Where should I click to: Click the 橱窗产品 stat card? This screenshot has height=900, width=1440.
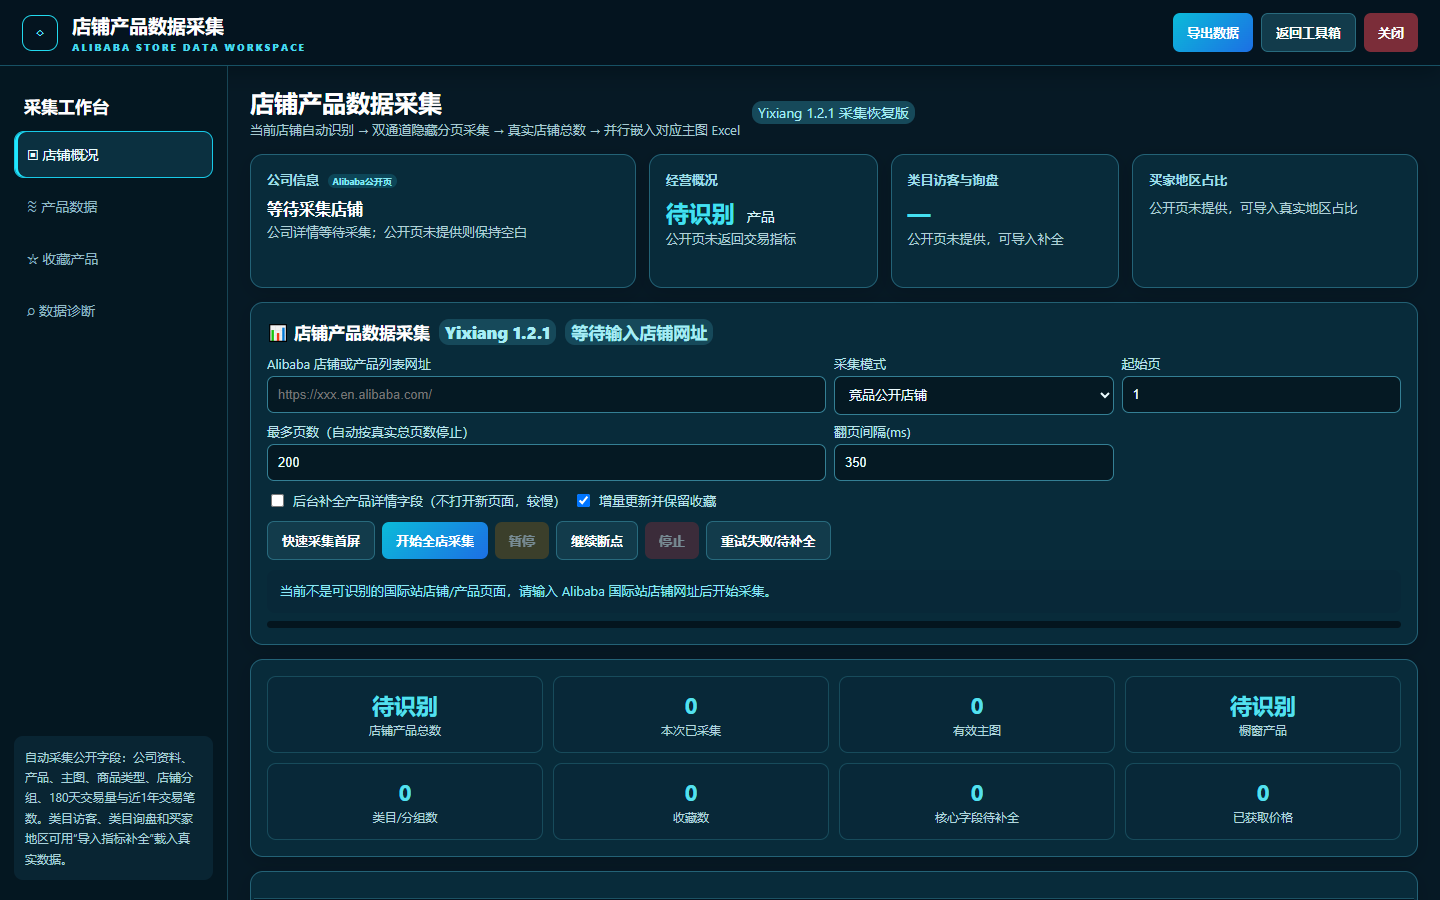[1263, 715]
